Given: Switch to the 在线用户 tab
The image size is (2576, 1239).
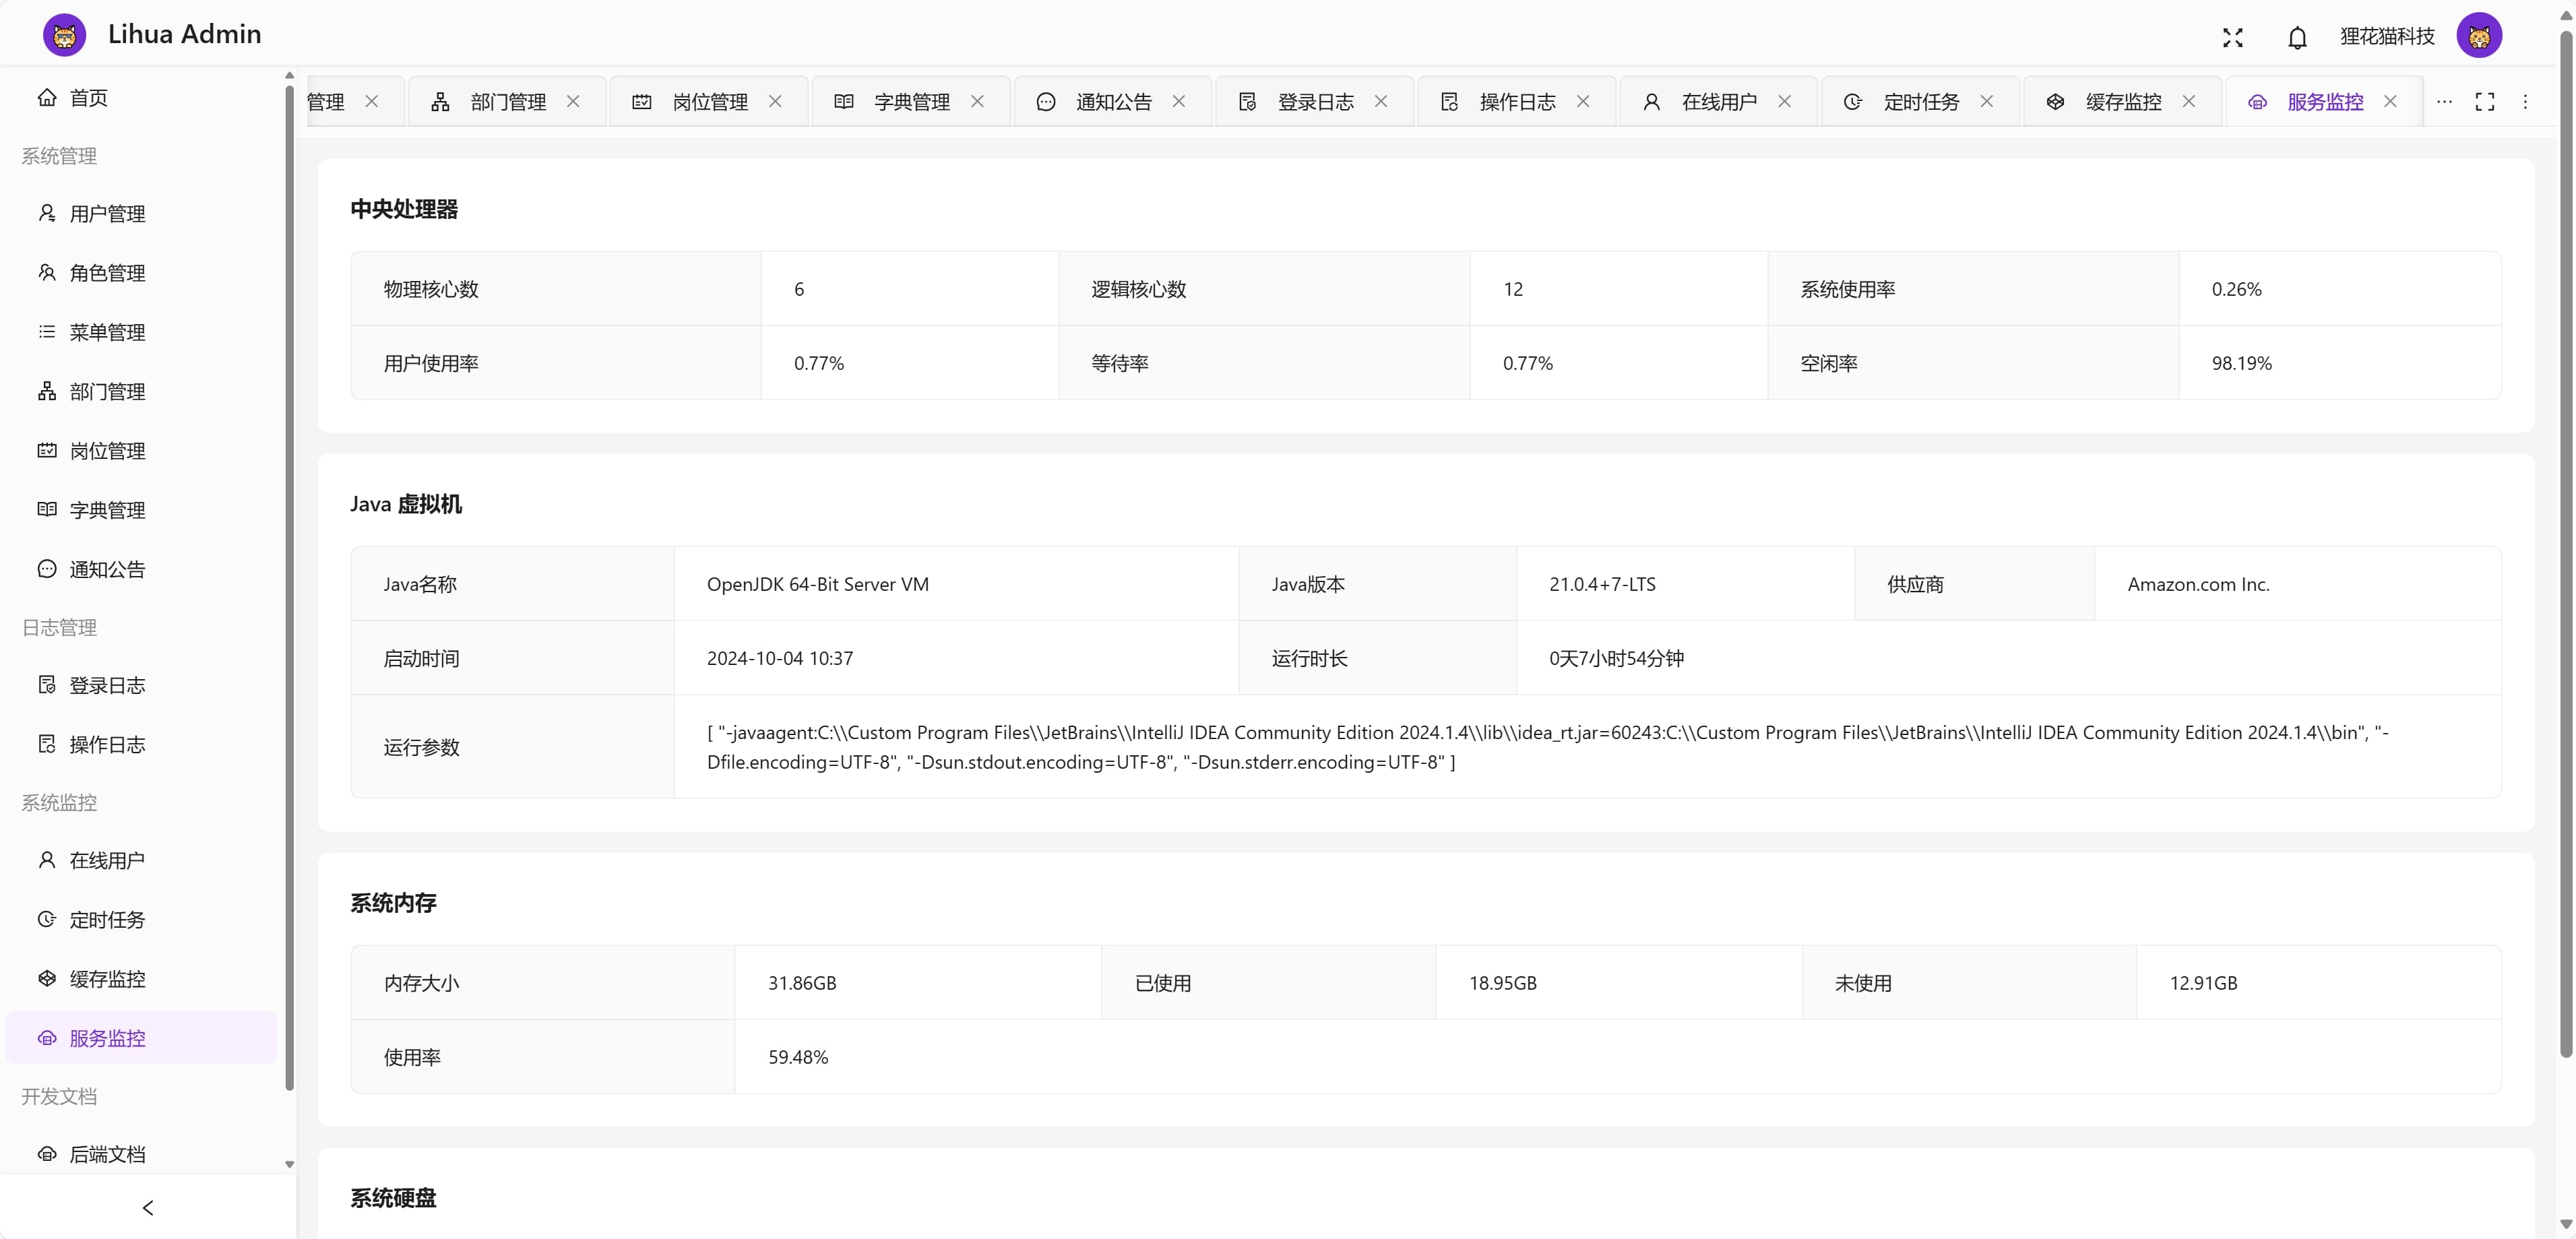Looking at the screenshot, I should pos(1719,102).
